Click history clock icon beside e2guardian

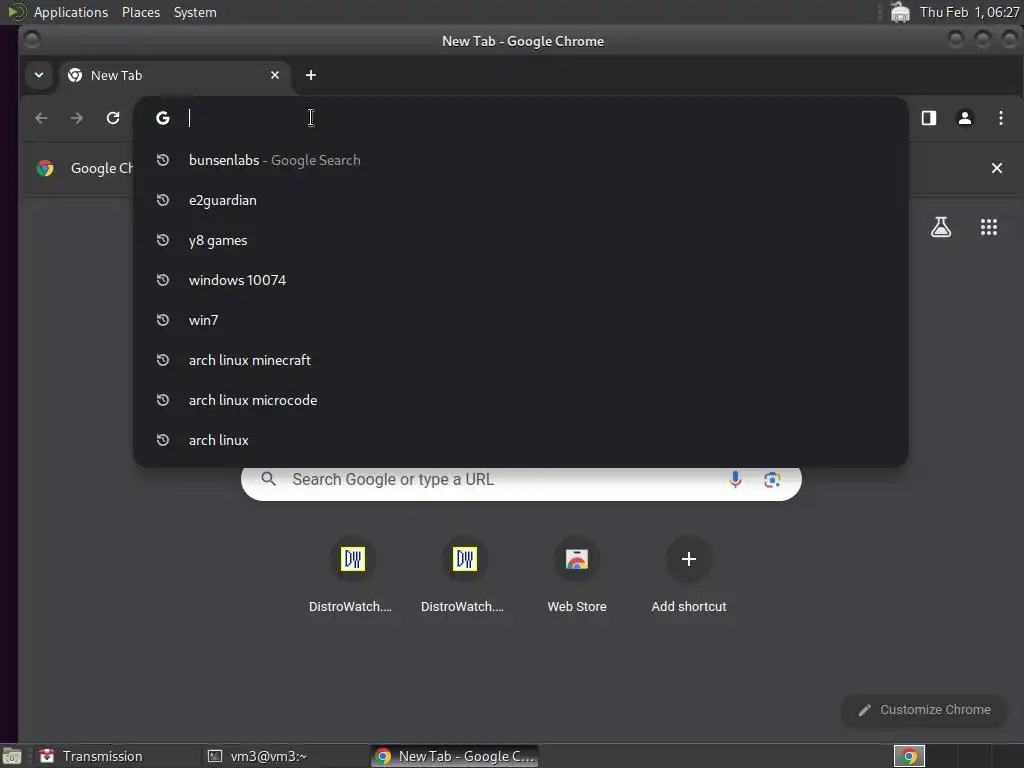(x=163, y=200)
